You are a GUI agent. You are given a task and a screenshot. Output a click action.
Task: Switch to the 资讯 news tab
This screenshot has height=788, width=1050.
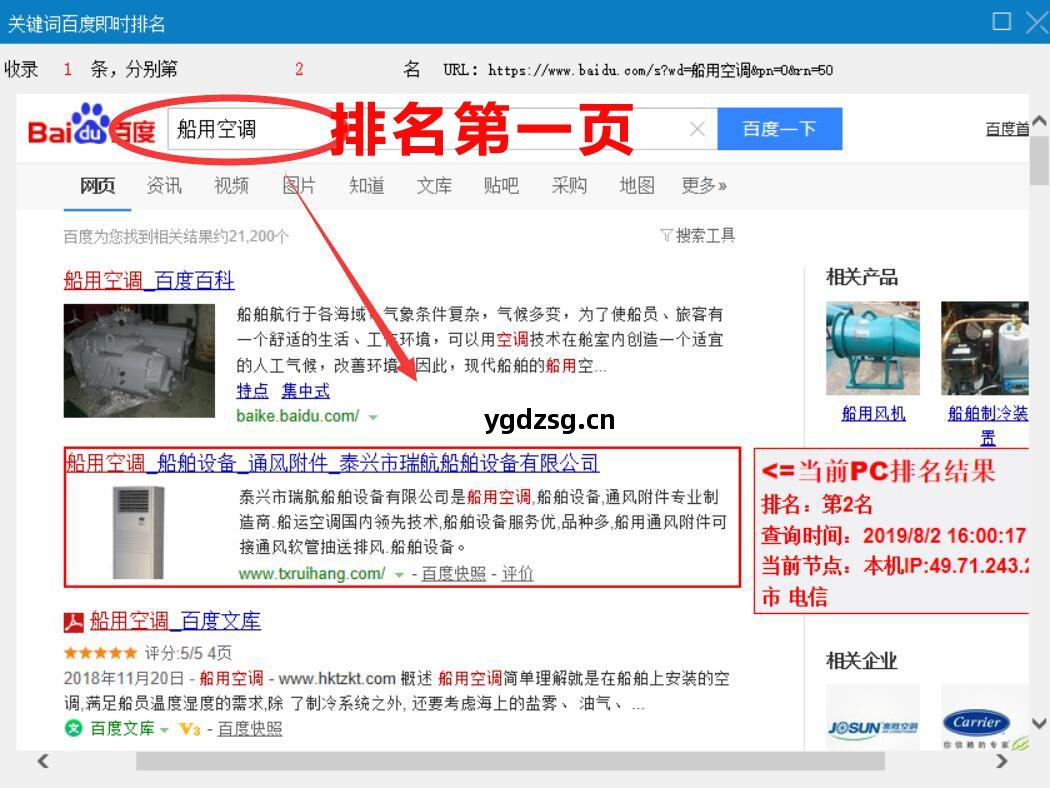164,186
